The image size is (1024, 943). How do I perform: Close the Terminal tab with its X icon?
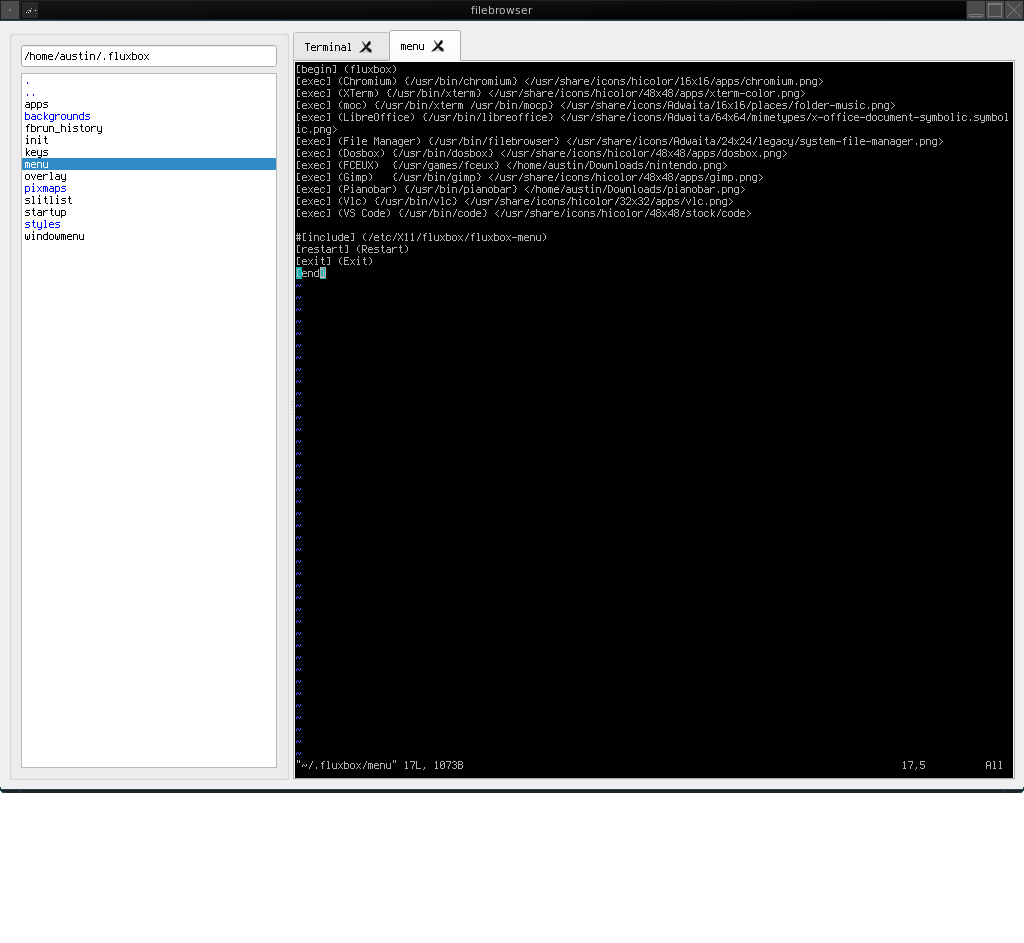pyautogui.click(x=366, y=45)
